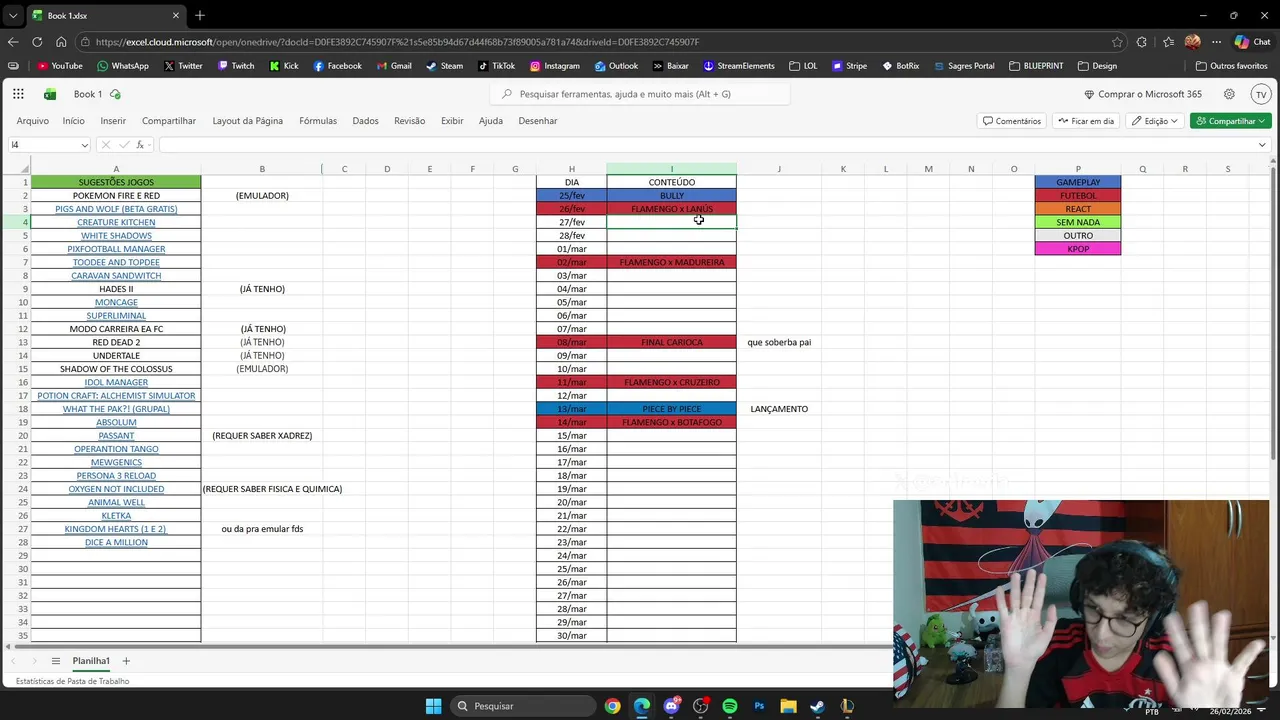Open the all sheets list icon

56,661
